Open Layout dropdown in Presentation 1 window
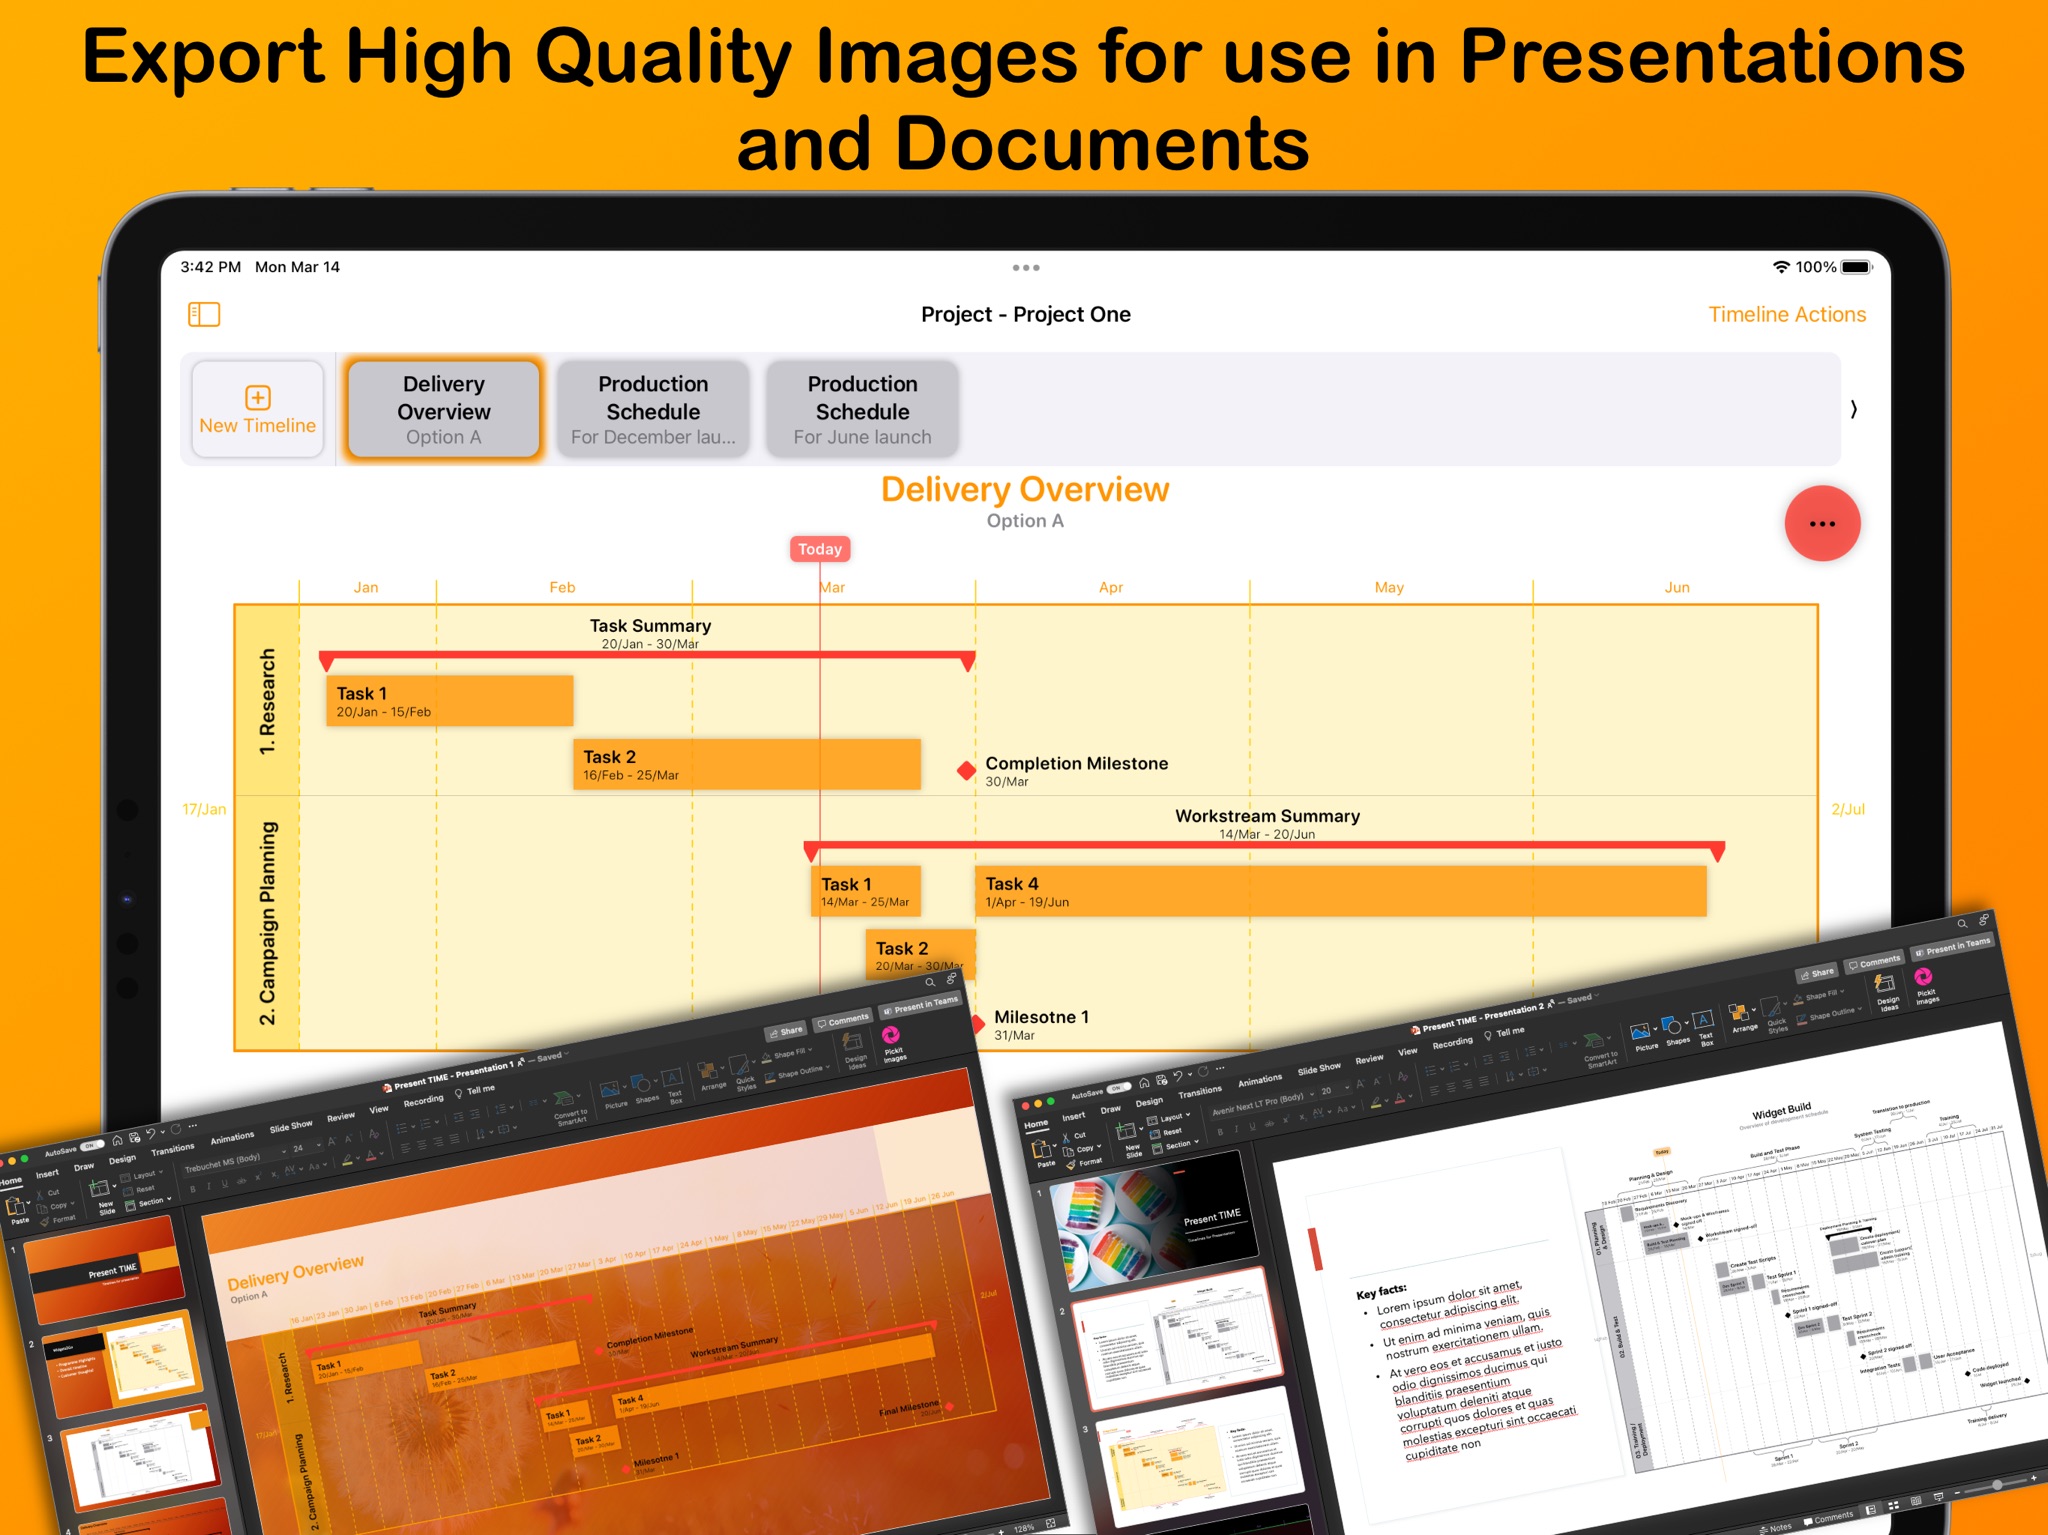Screen dimensions: 2048x1535 (140, 1176)
